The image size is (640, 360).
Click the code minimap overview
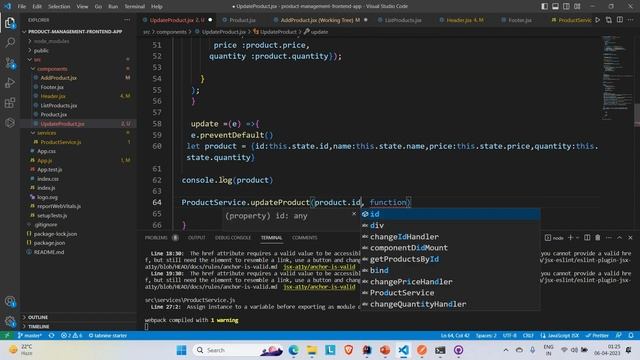(616, 78)
